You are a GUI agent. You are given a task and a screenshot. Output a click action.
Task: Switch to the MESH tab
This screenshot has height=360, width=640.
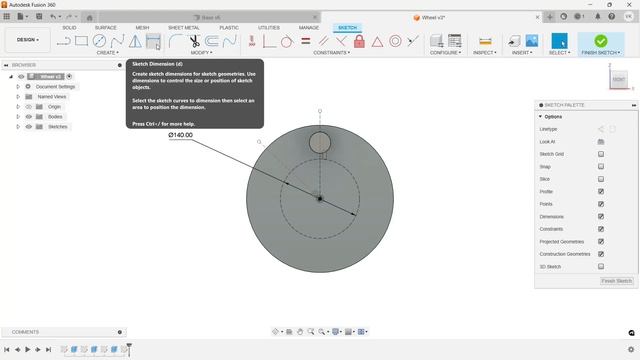(x=142, y=27)
